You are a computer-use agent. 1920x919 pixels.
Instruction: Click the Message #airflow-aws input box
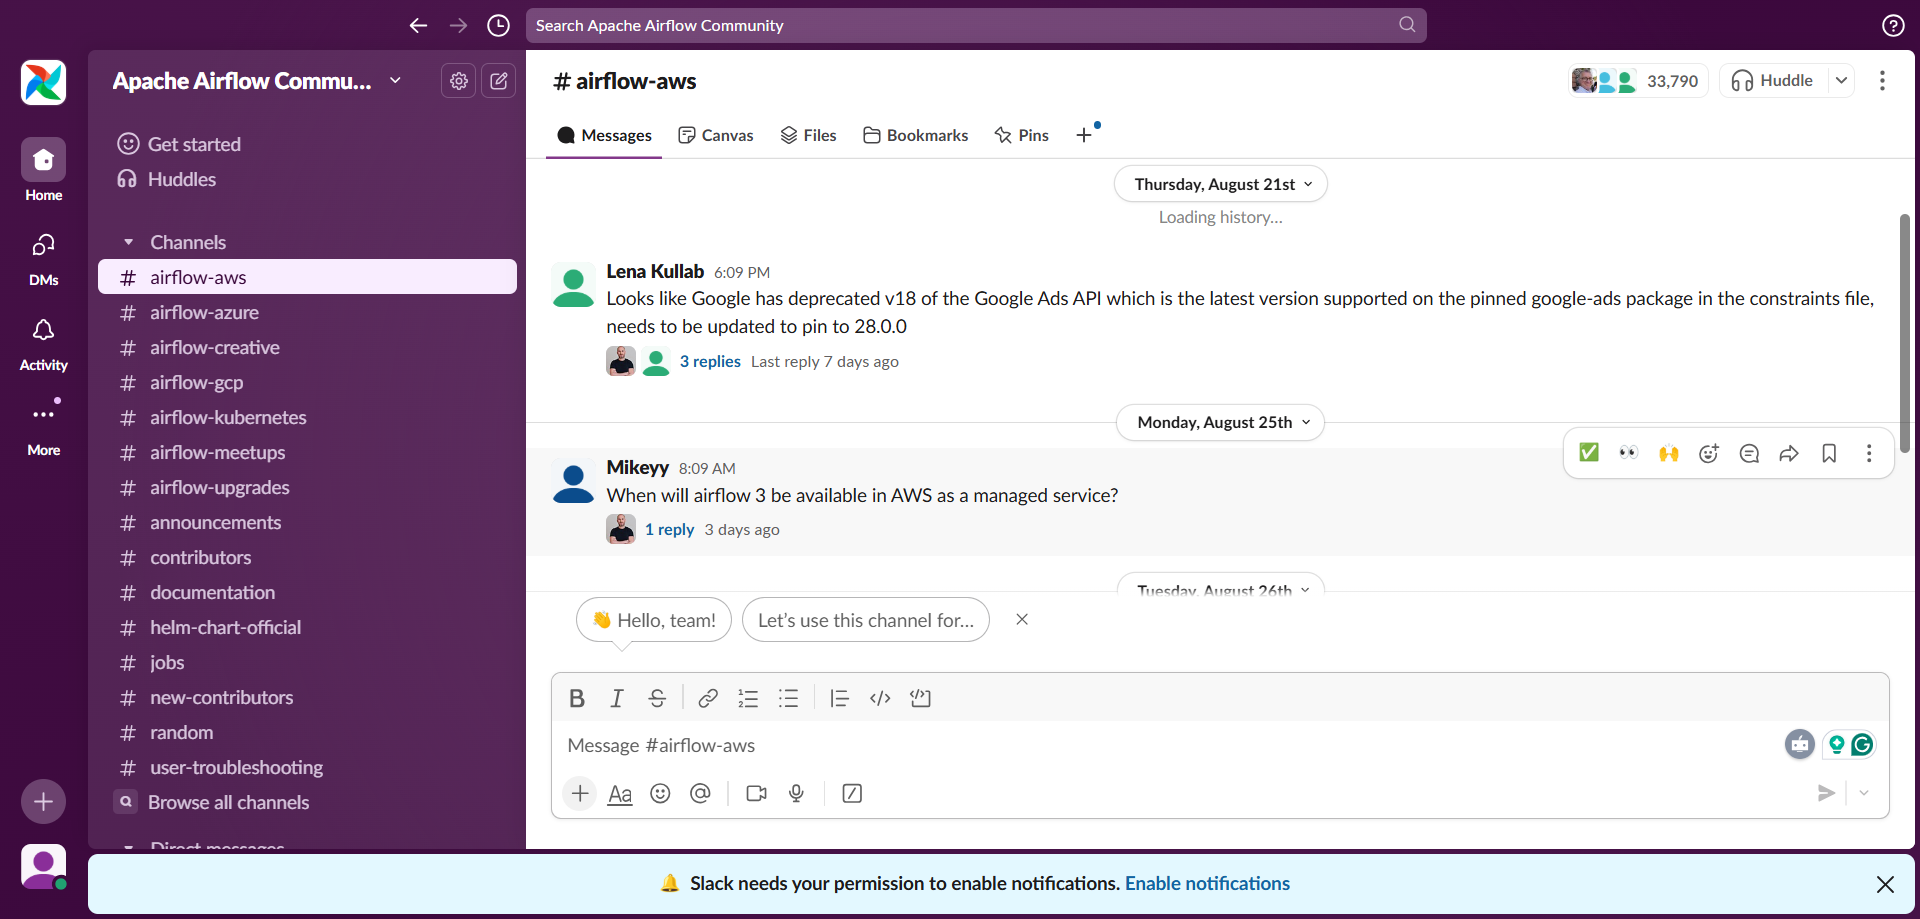(1170, 745)
